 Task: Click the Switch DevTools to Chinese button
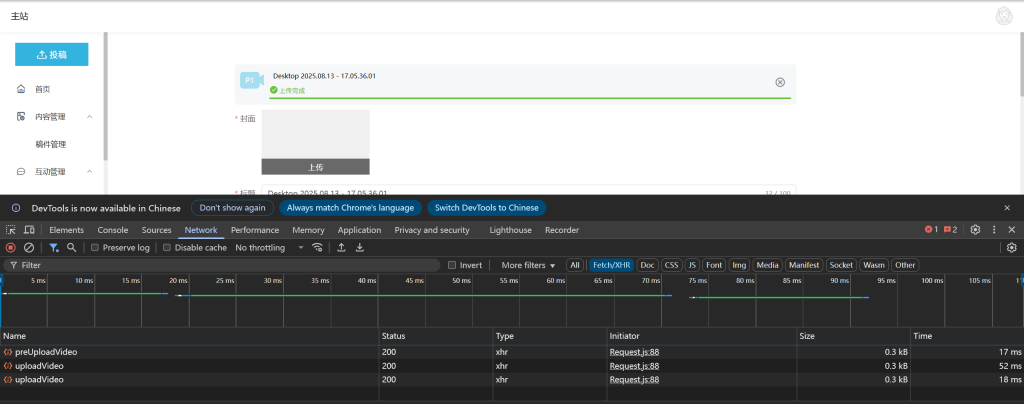pyautogui.click(x=486, y=208)
